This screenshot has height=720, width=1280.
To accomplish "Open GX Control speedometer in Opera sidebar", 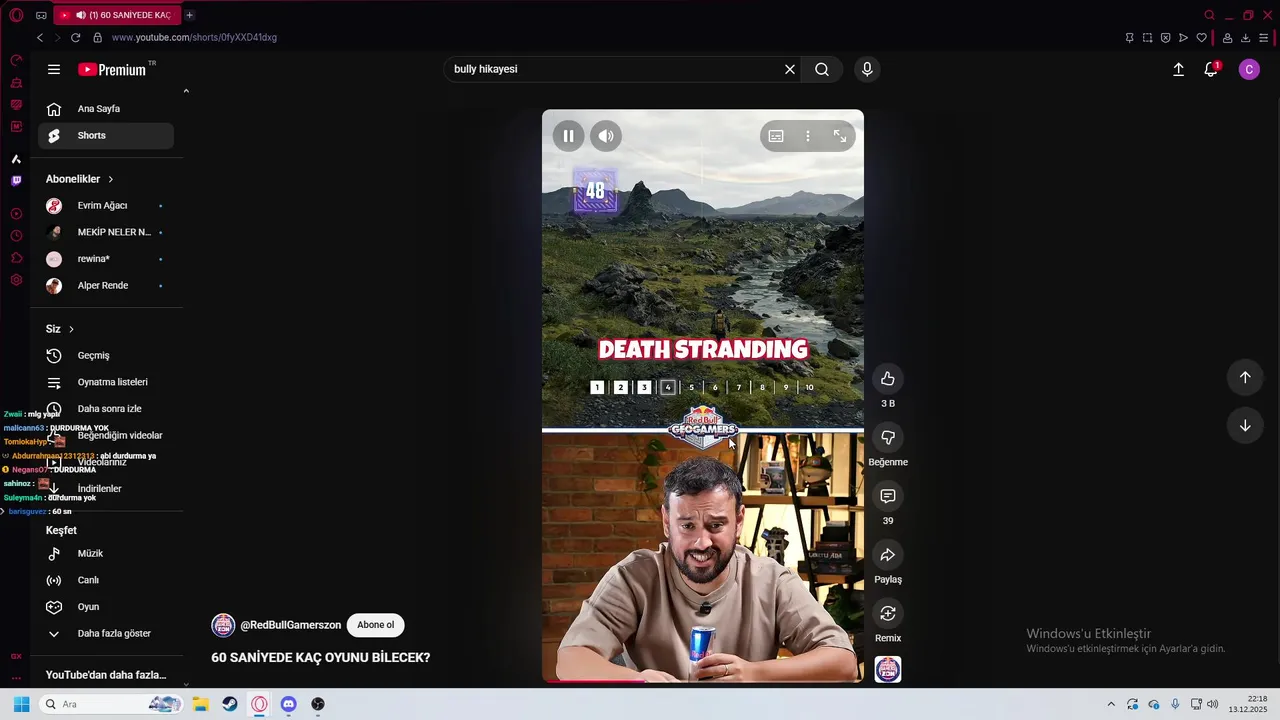I will coord(16,61).
